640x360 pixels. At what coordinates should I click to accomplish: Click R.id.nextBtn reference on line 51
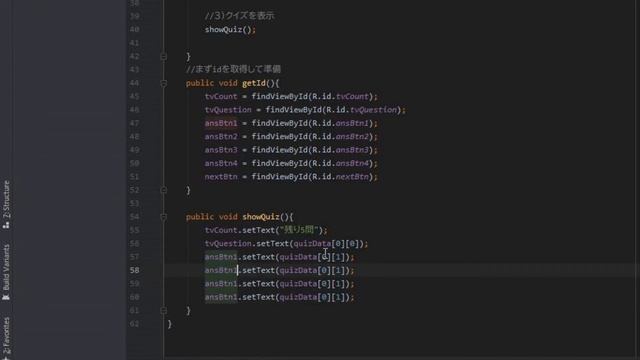coord(340,177)
